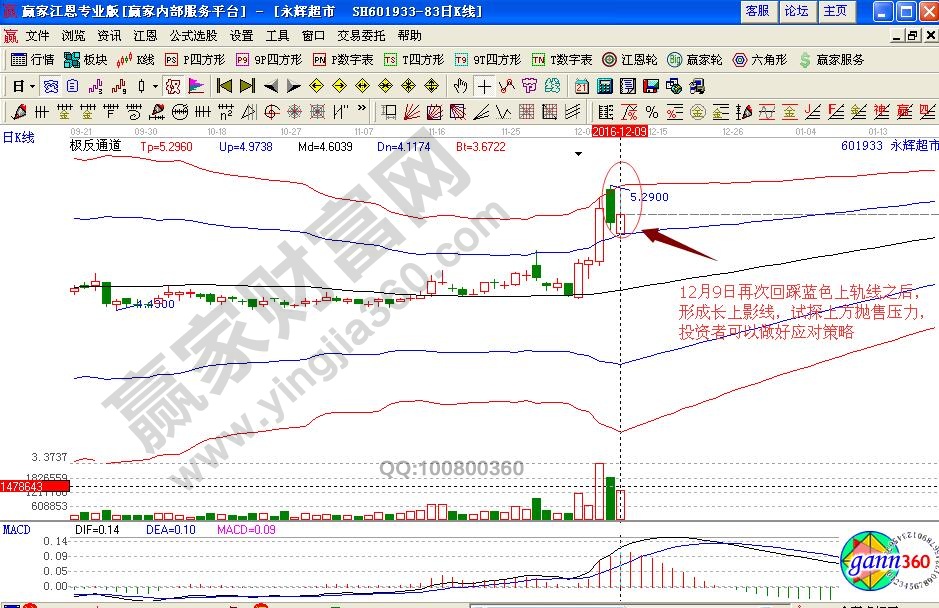Jump to first bar with skip-to-start arrow
Viewport: 939px width, 608px height.
point(224,86)
